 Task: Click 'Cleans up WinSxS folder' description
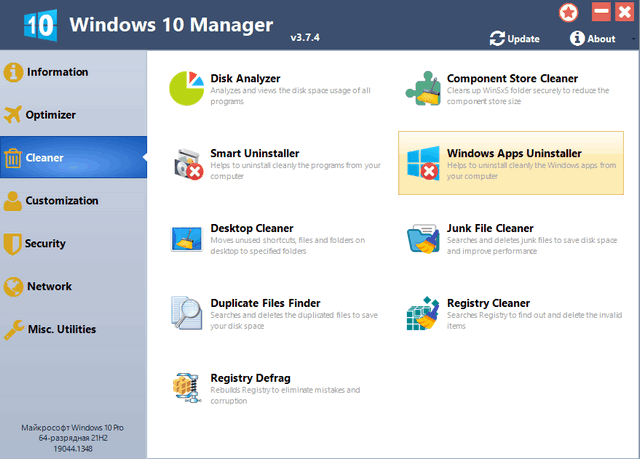click(x=528, y=96)
